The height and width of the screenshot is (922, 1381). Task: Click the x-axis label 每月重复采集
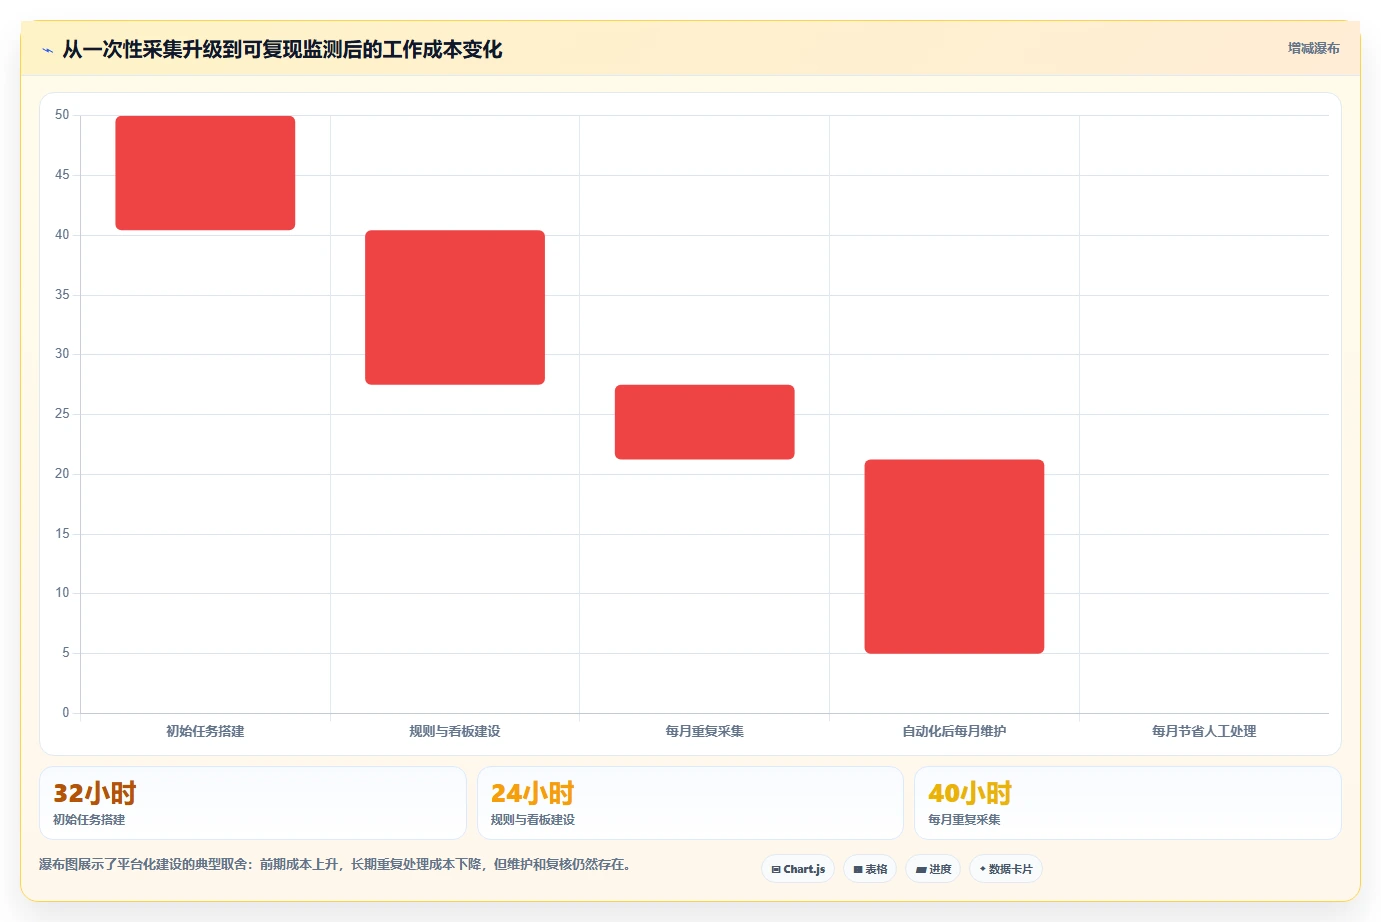705,731
